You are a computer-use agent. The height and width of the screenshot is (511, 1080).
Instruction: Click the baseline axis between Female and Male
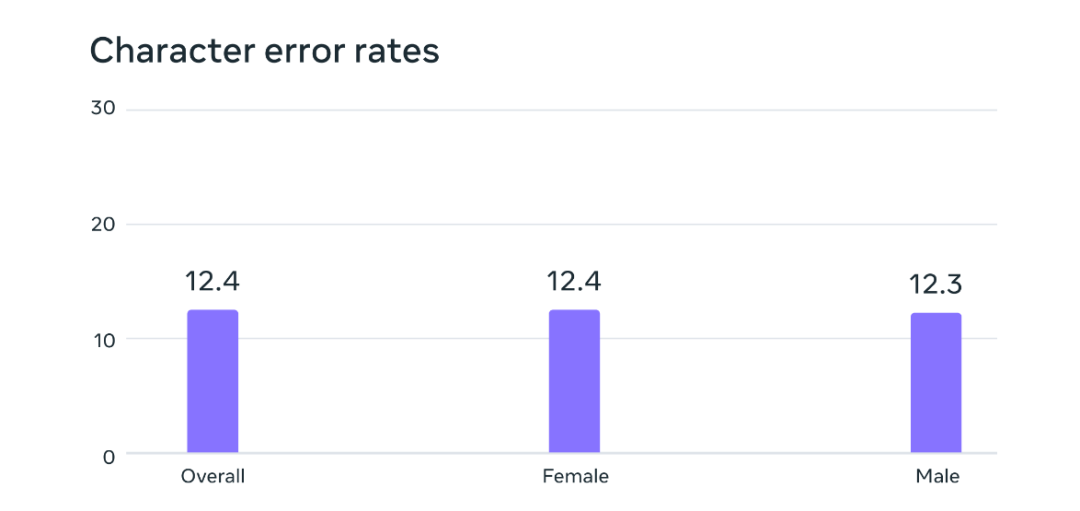tap(755, 453)
